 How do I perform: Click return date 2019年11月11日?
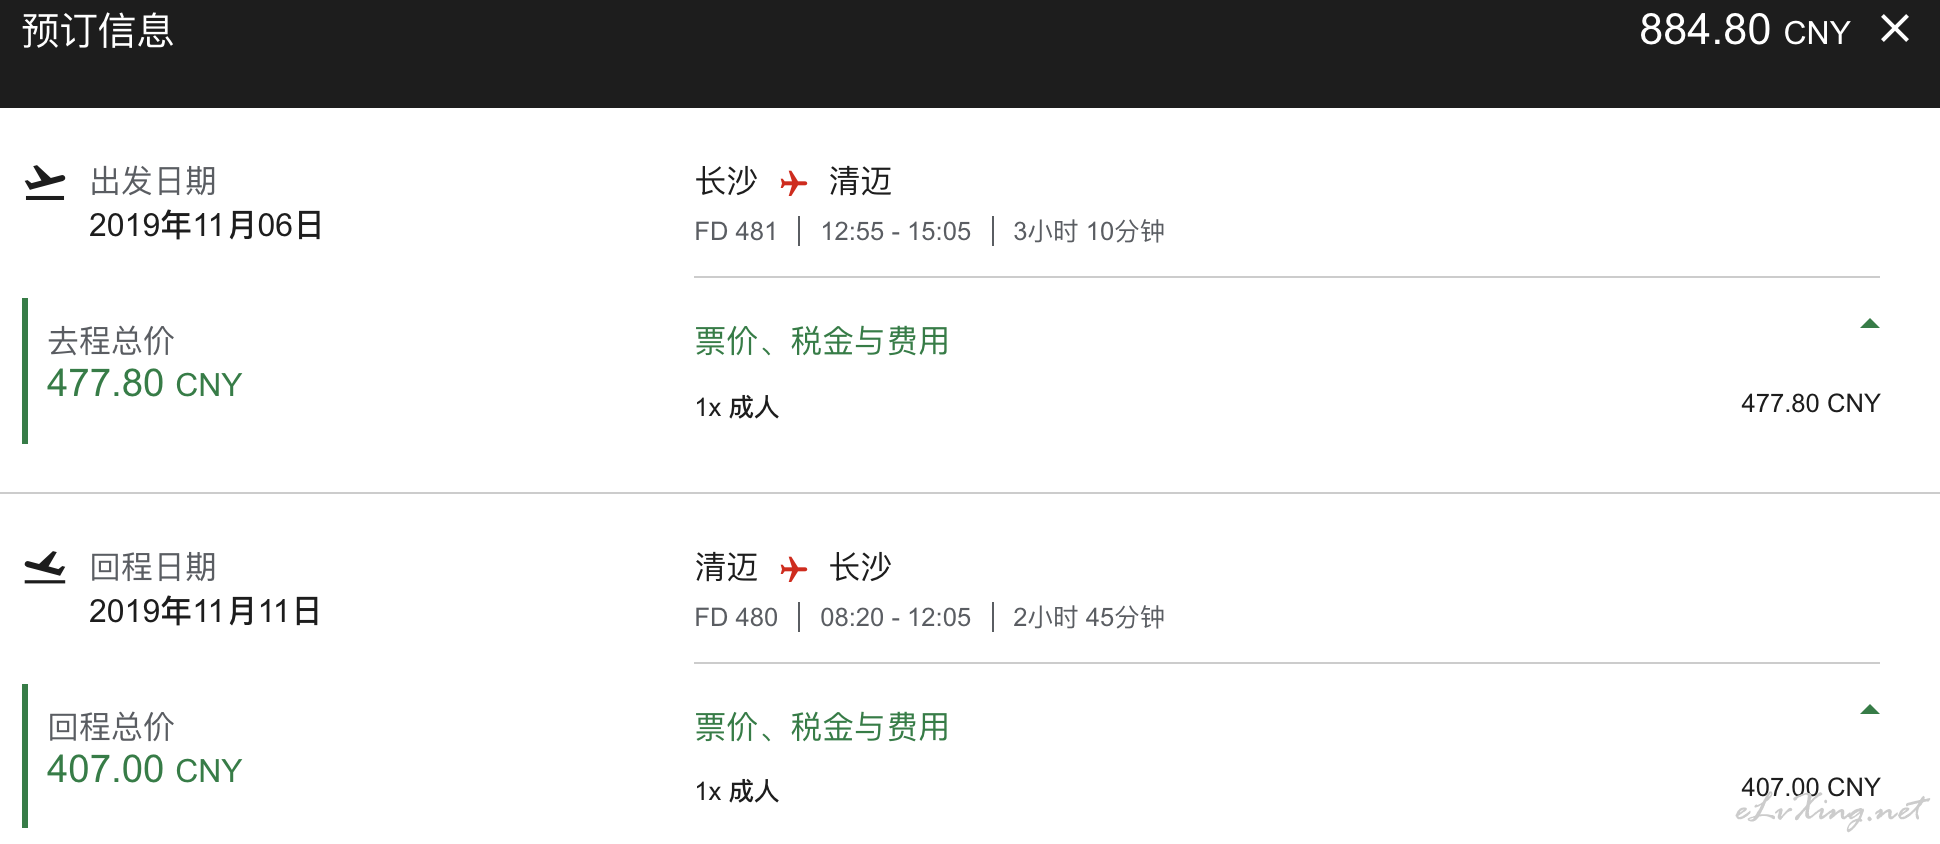click(x=205, y=611)
